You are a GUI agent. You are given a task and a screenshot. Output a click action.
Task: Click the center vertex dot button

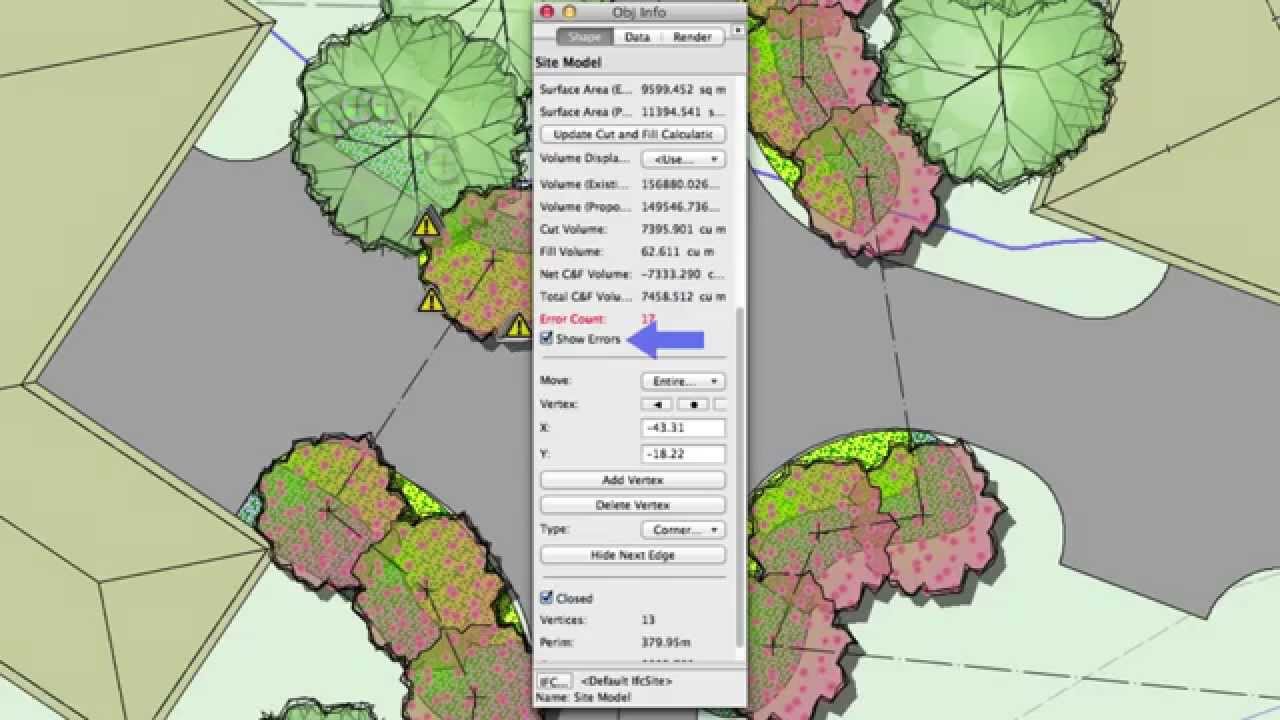pos(693,405)
